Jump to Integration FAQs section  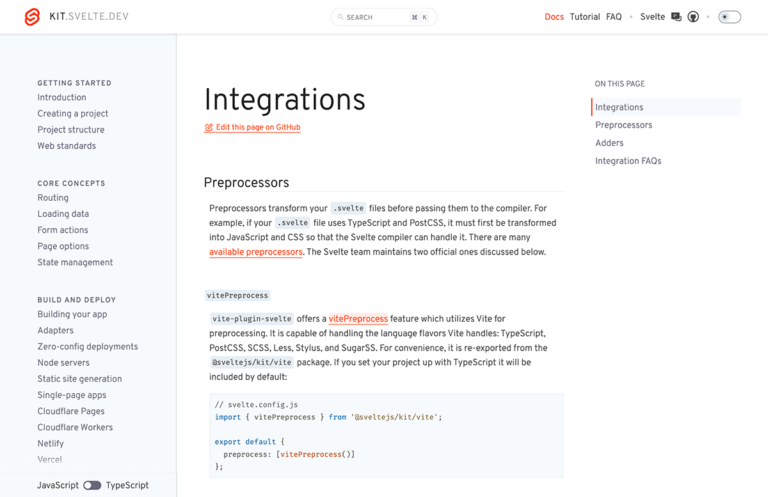tap(628, 161)
